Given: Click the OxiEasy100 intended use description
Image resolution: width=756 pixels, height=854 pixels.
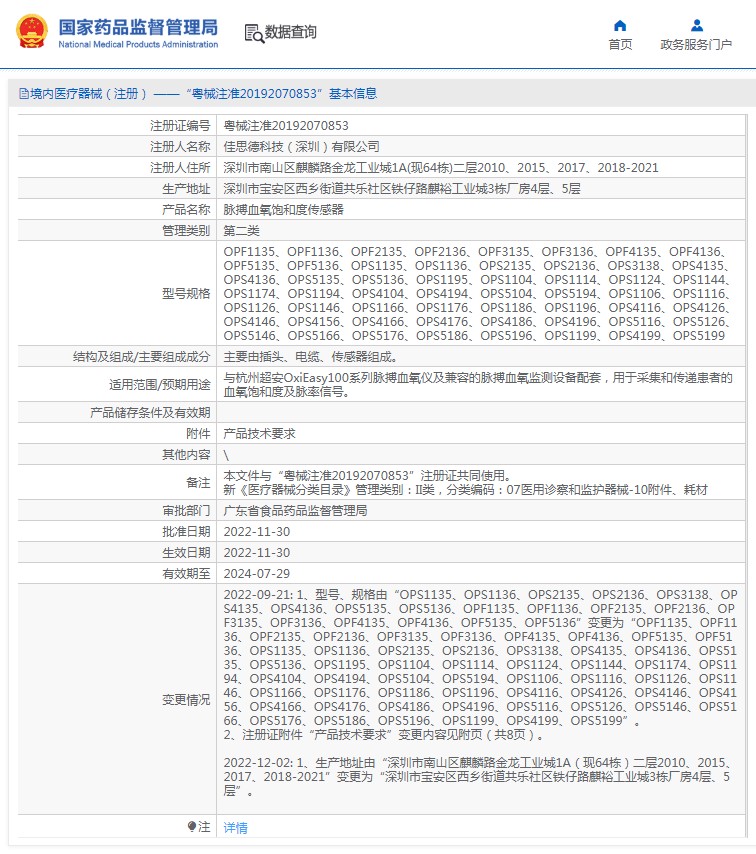Looking at the screenshot, I should (478, 385).
